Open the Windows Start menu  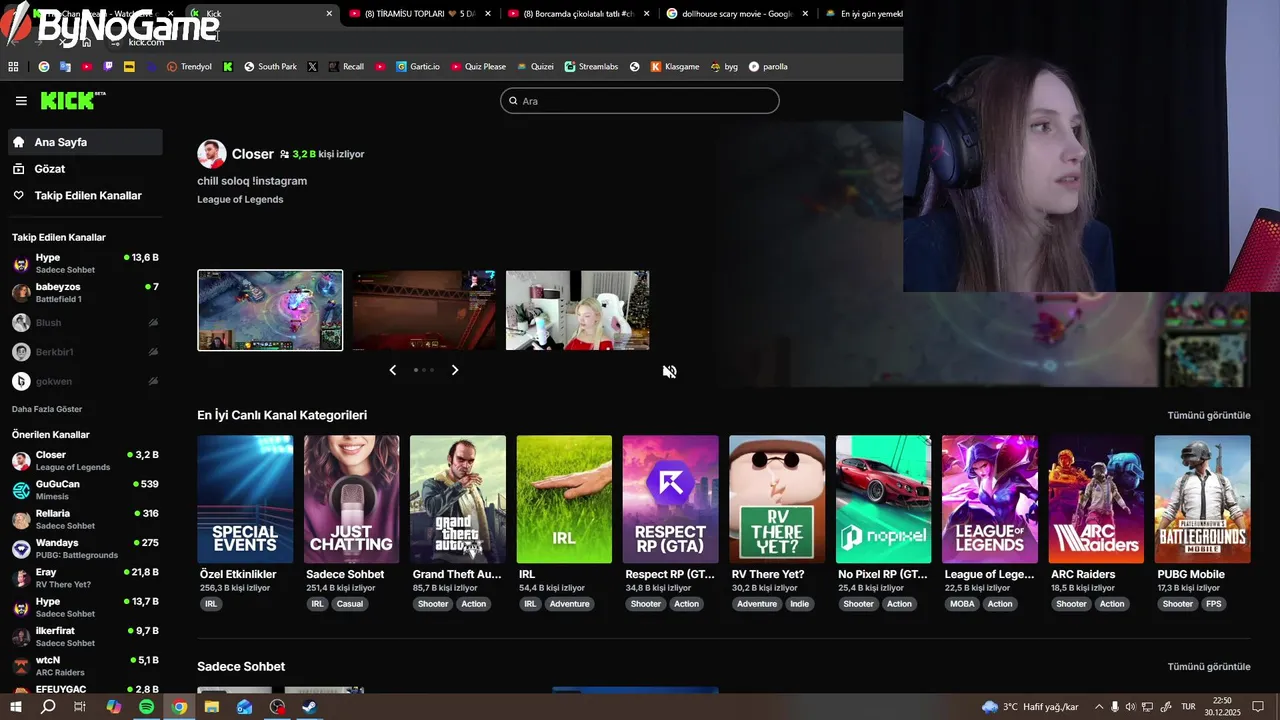coord(16,707)
